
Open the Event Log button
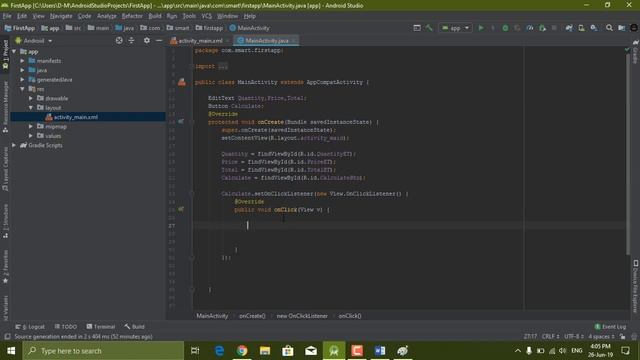click(x=610, y=327)
